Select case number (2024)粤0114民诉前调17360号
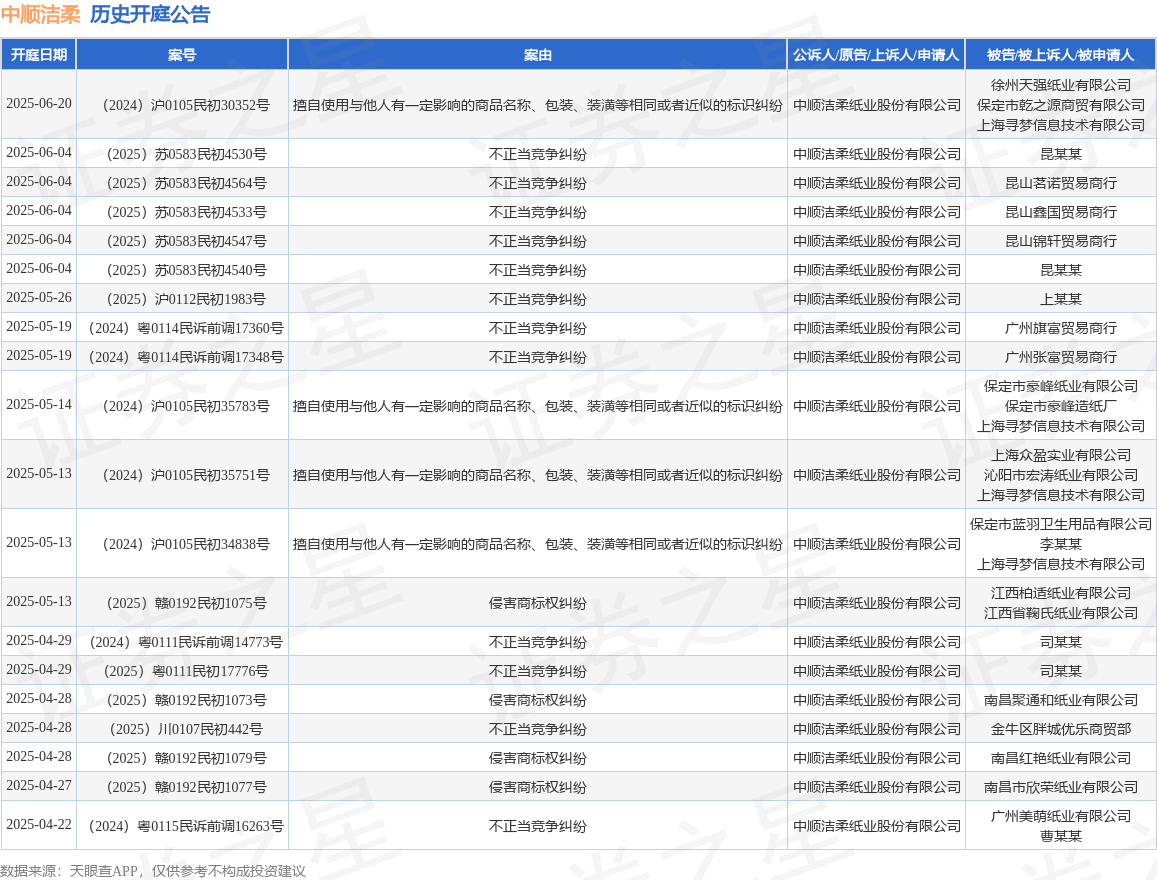The image size is (1157, 880). pyautogui.click(x=186, y=328)
